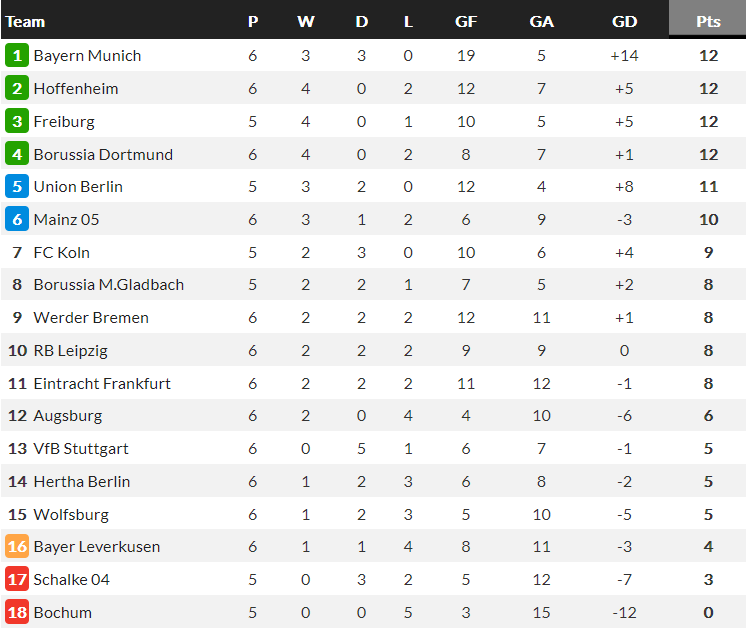Click the orange position 16 badge
This screenshot has height=629, width=746.
click(17, 547)
